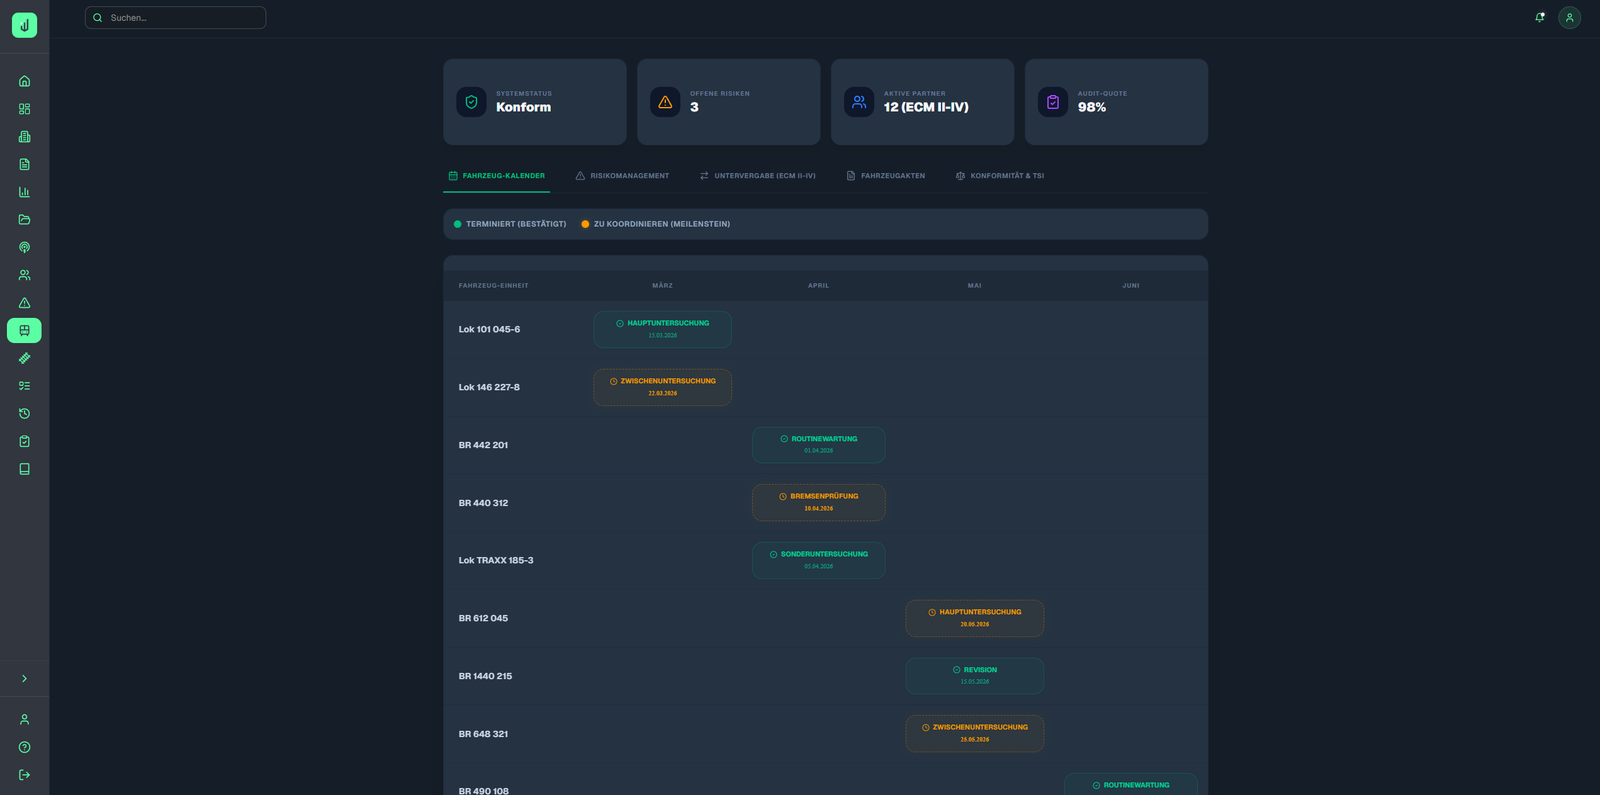This screenshot has height=795, width=1600.
Task: Open the Bremsenprüfung event for BR 440 312
Action: [x=818, y=502]
